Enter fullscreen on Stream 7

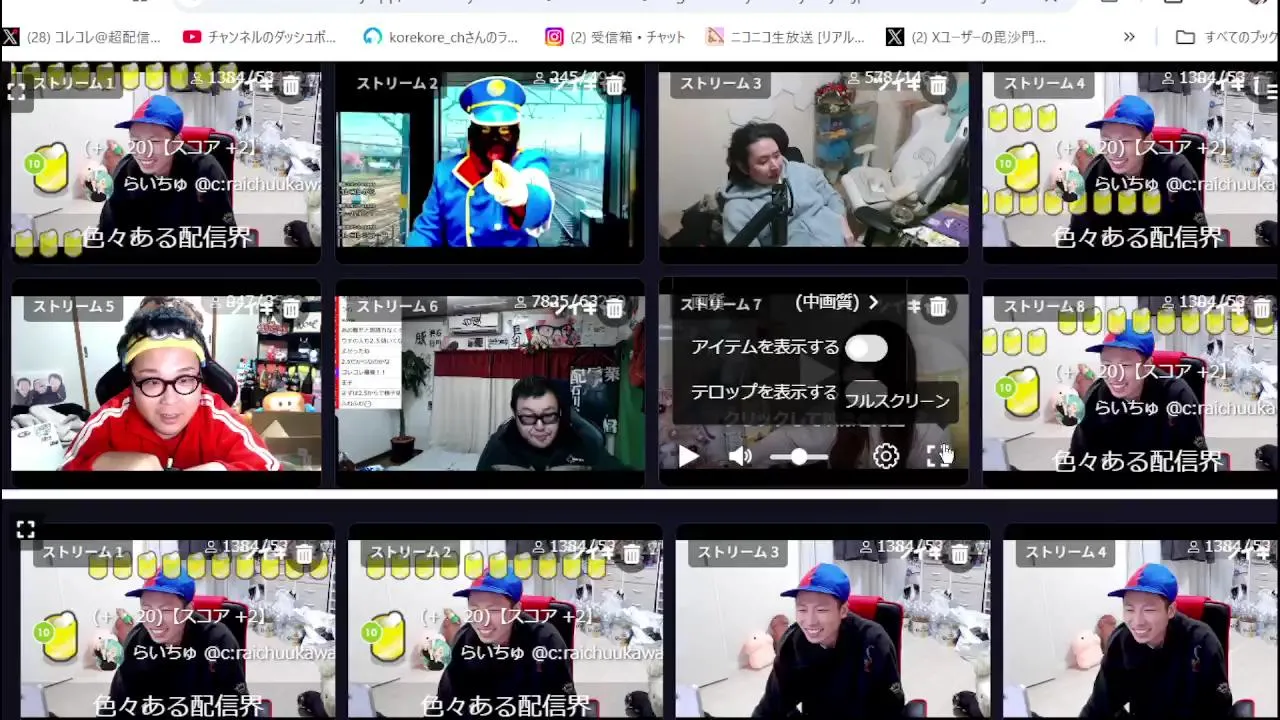(938, 457)
